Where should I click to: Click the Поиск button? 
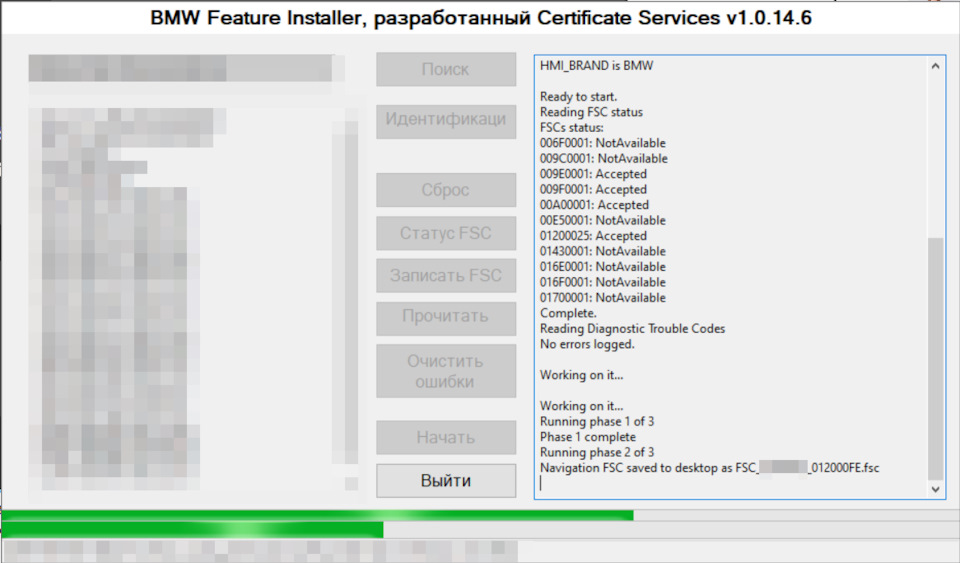tap(446, 69)
